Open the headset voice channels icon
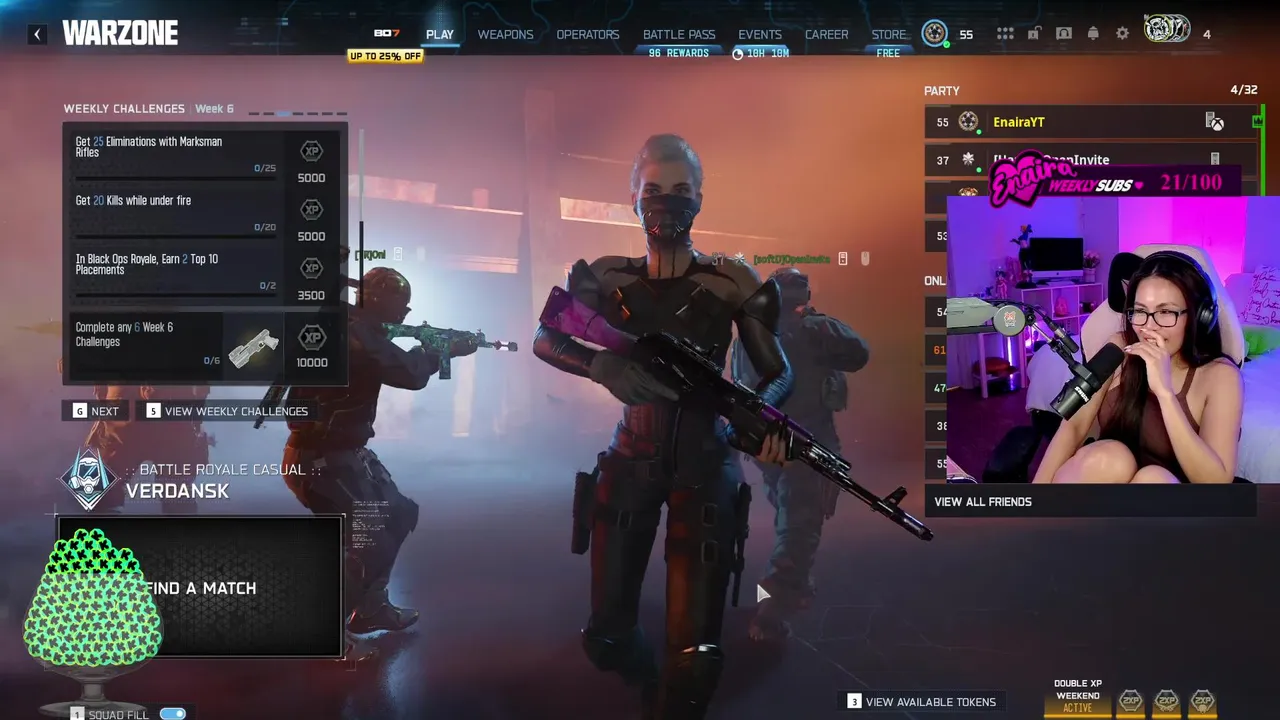Screen dimensions: 1280x720 click(x=1064, y=34)
